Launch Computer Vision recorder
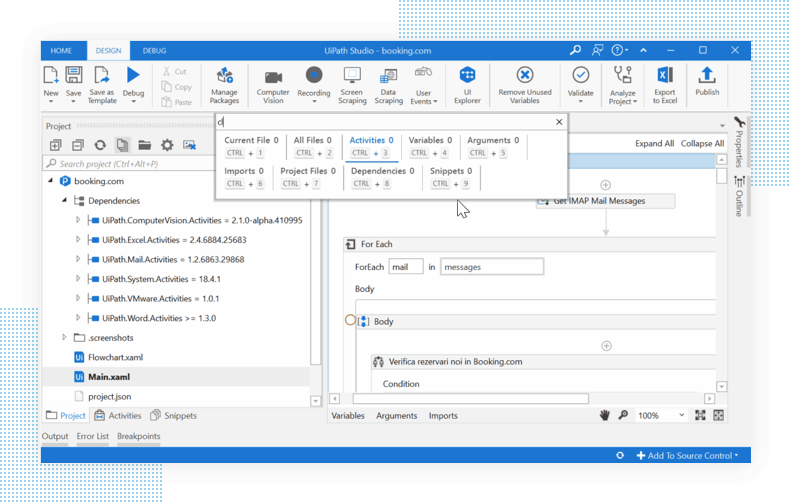Screen dimensions: 789x502 [273, 87]
